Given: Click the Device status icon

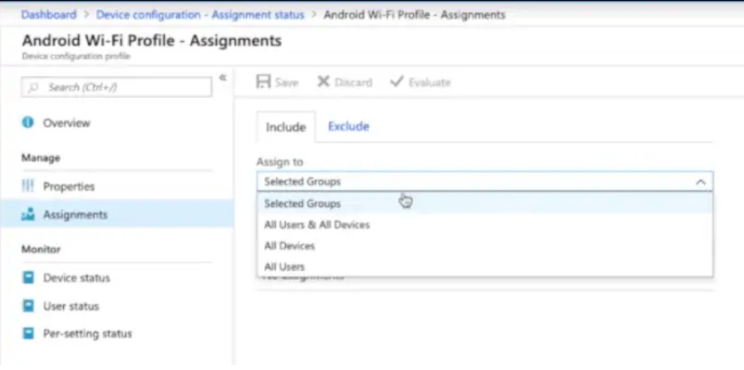Looking at the screenshot, I should click(28, 278).
